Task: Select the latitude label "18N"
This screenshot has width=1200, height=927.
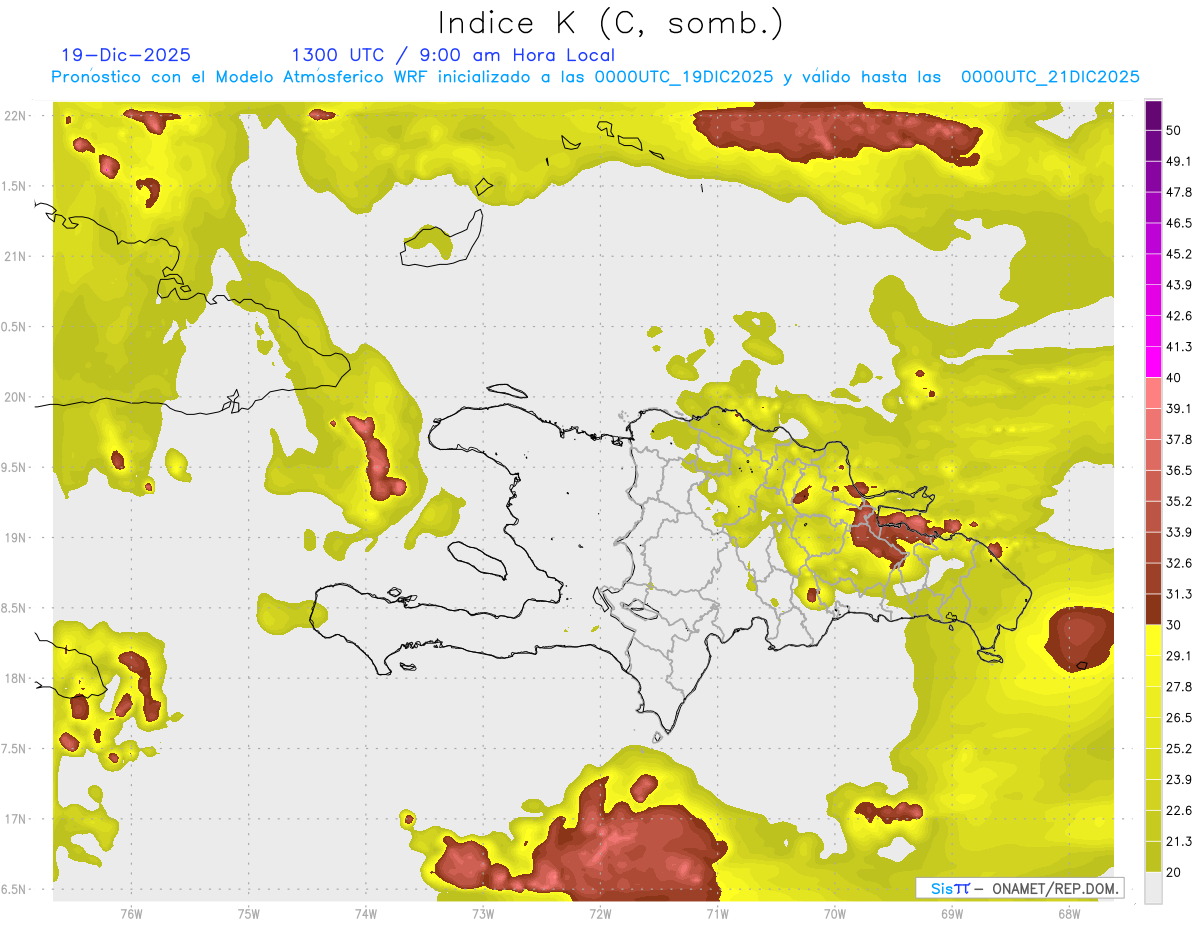Action: [17, 678]
